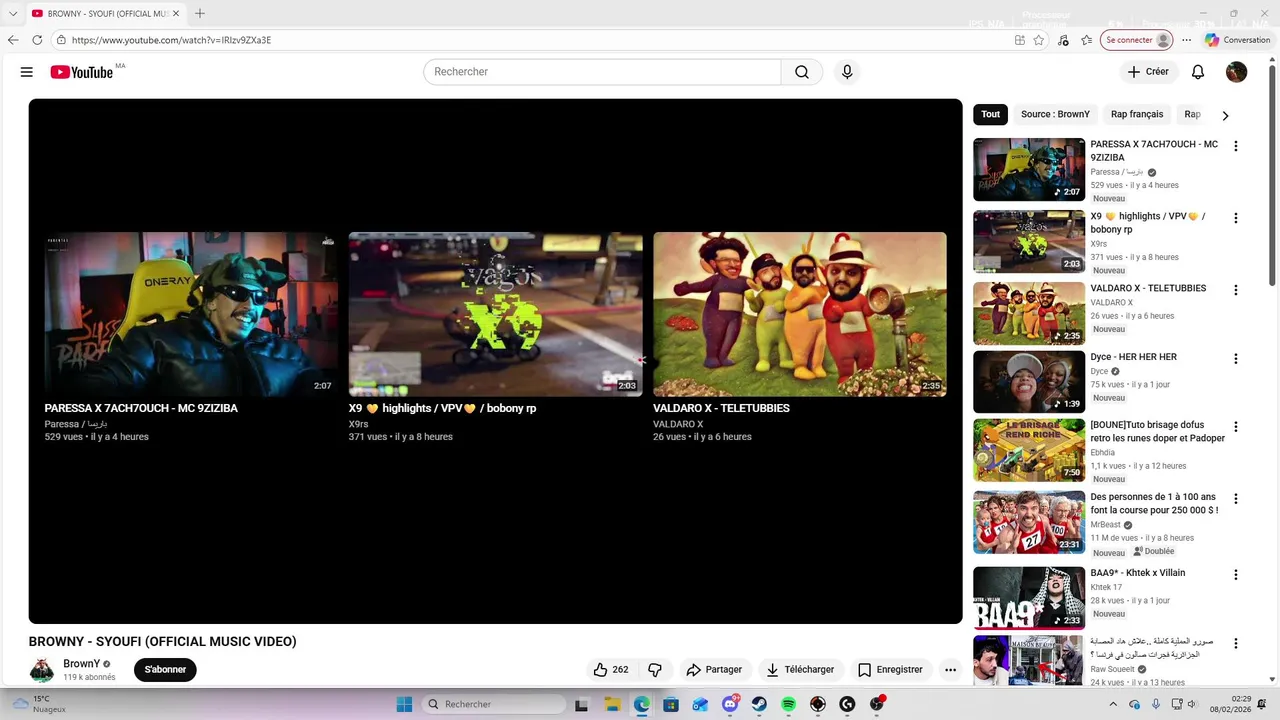Screen dimensions: 1280x720
Task: Select the Tout filter chip
Action: [990, 114]
